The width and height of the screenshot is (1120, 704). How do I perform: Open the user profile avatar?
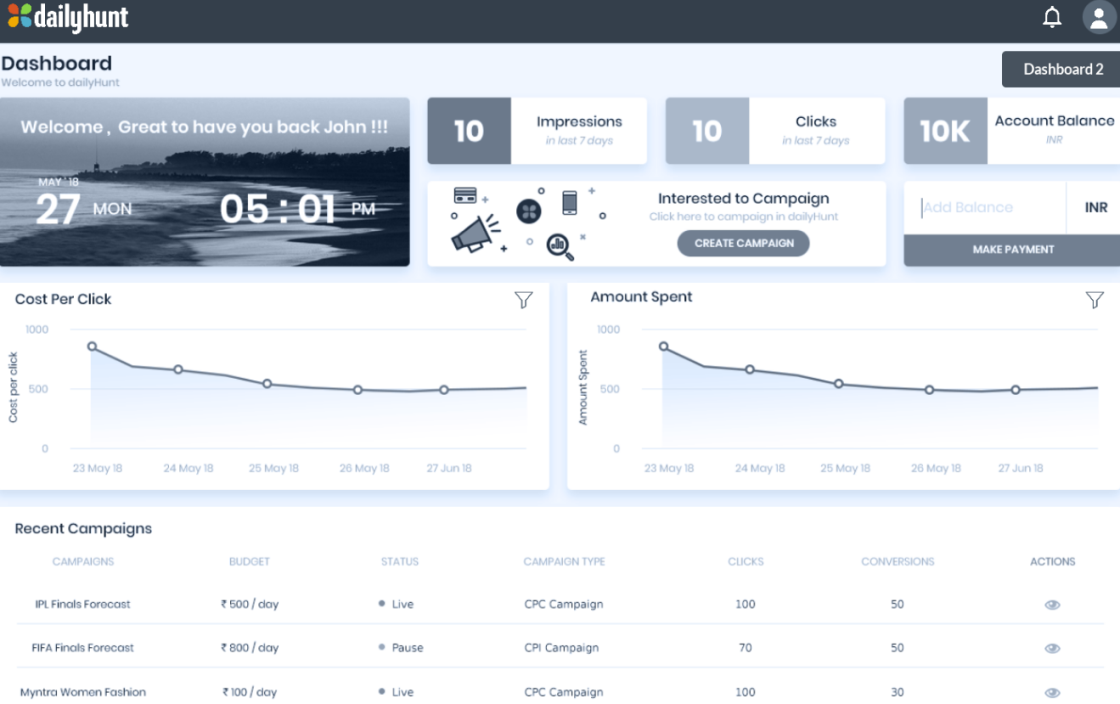coord(1099,16)
